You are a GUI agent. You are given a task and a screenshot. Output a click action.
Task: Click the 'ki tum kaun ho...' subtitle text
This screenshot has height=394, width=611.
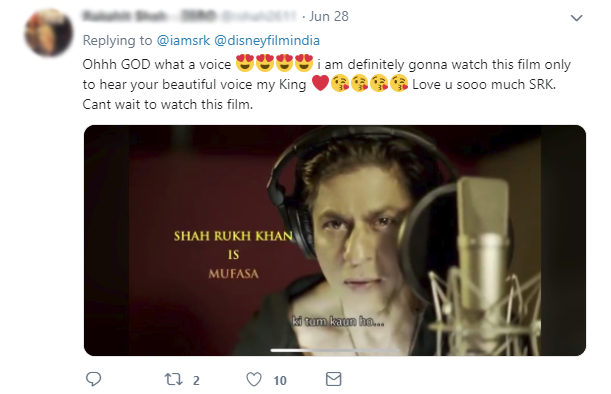coord(338,322)
